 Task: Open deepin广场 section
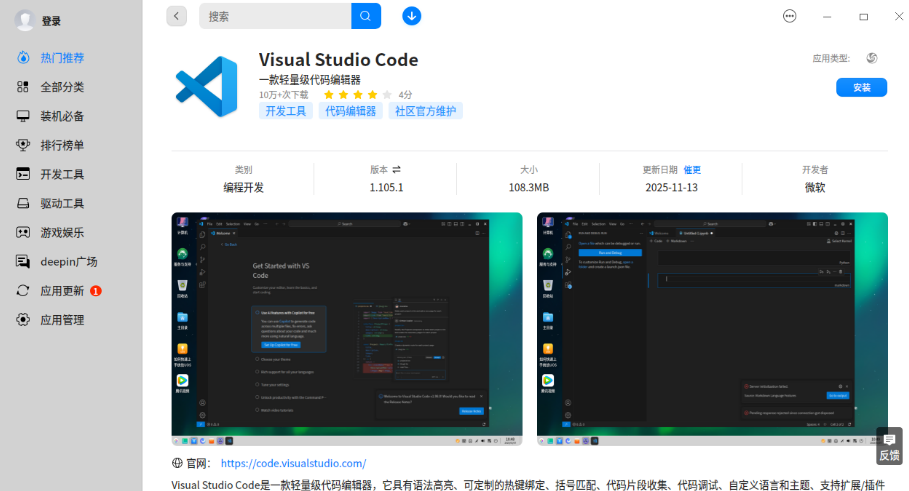(68, 261)
